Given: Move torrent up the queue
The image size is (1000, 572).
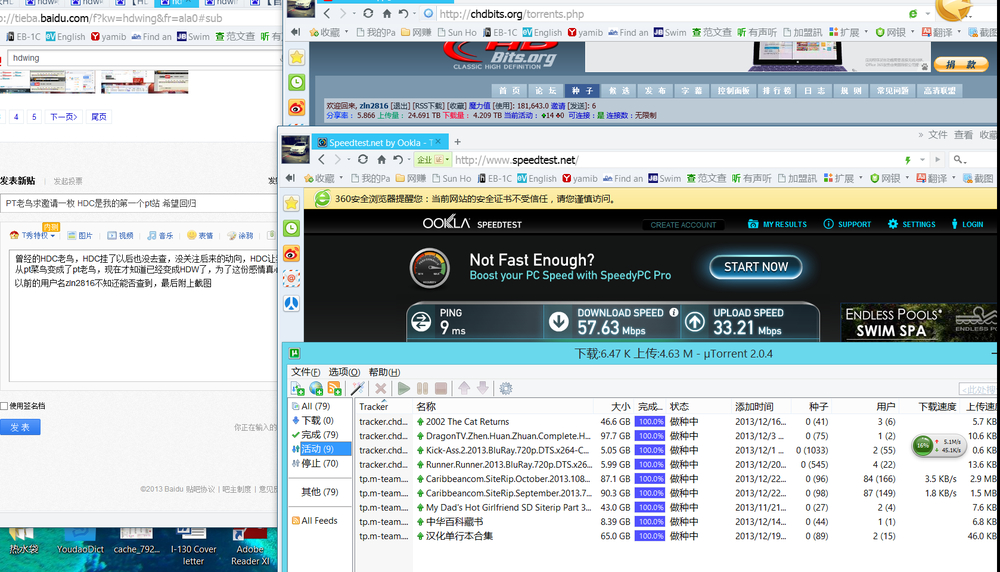Looking at the screenshot, I should [x=464, y=388].
